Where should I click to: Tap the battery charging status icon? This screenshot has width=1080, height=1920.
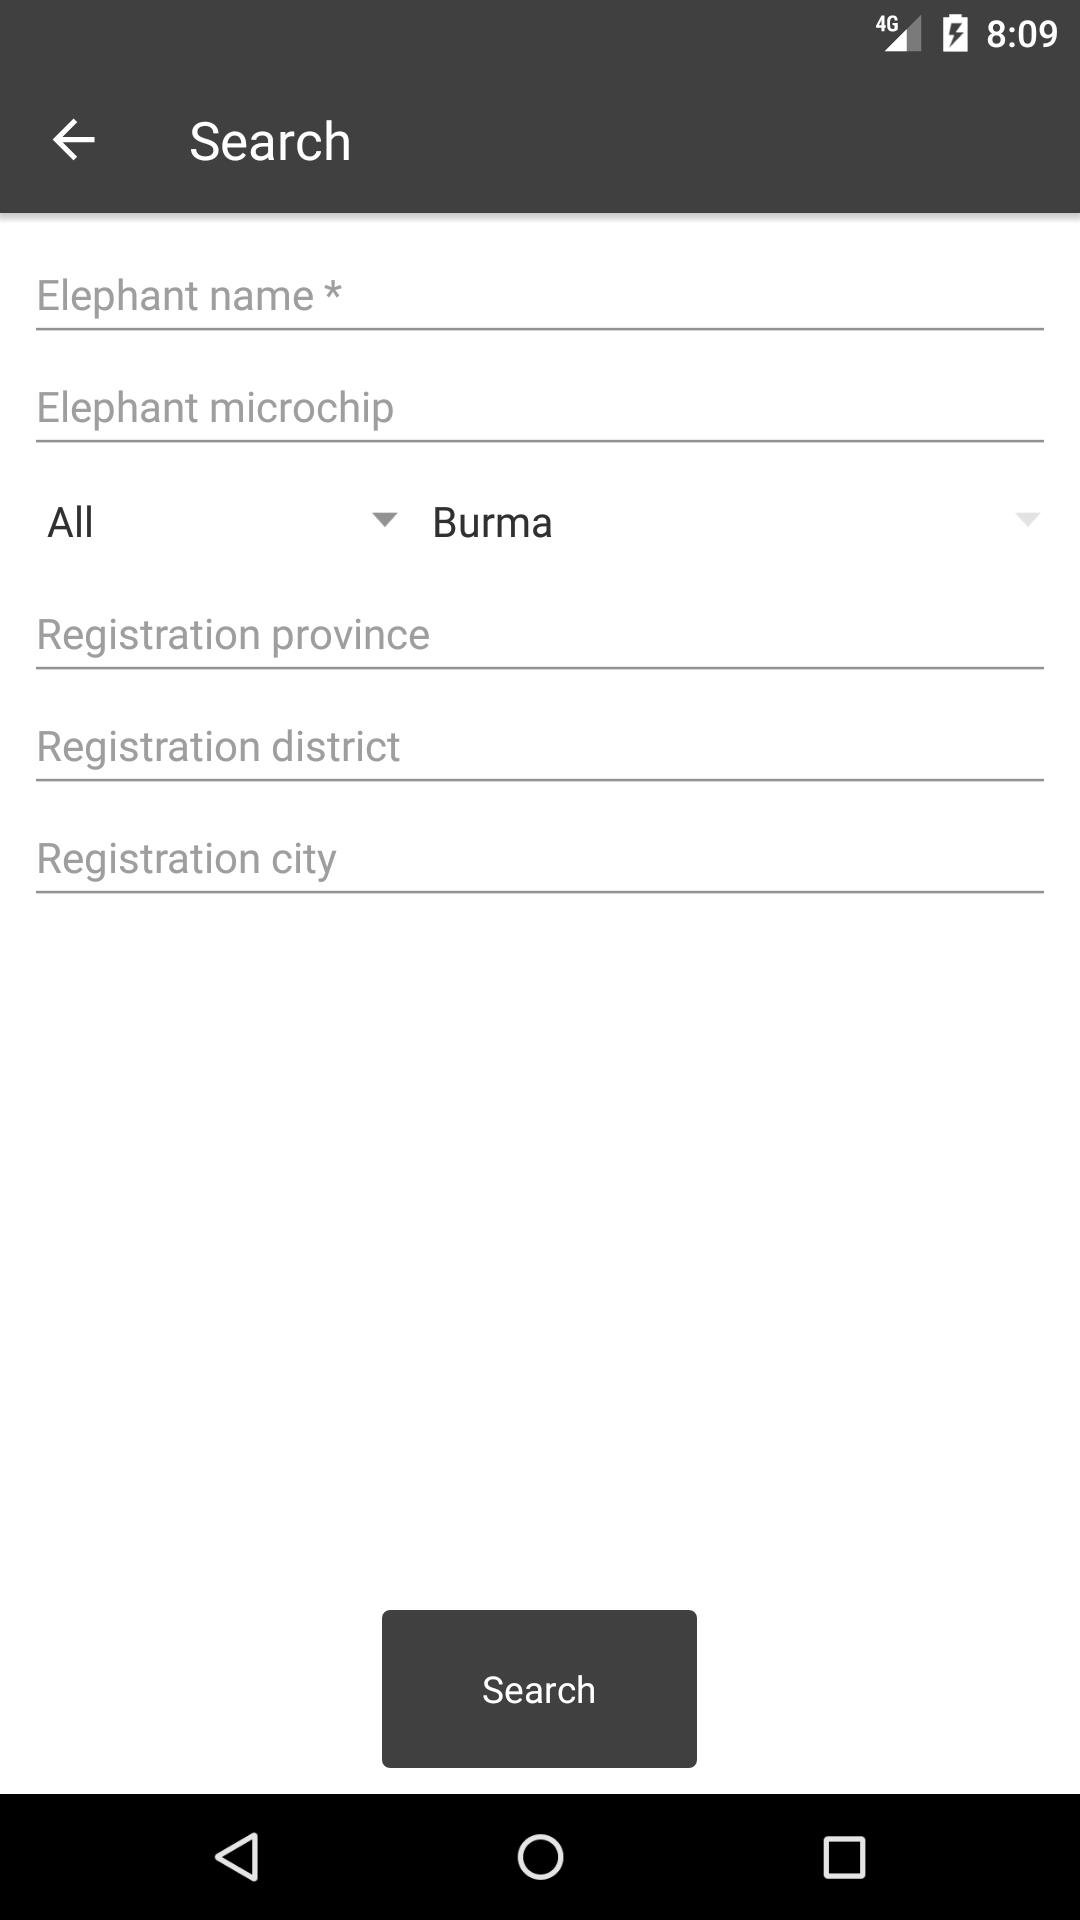click(955, 34)
